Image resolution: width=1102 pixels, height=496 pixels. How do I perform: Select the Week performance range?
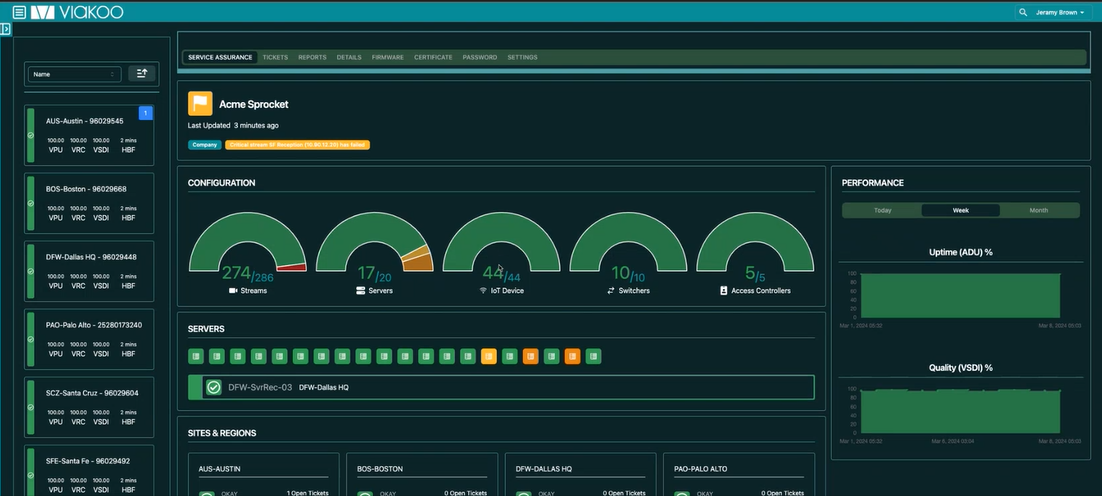pyautogui.click(x=960, y=210)
